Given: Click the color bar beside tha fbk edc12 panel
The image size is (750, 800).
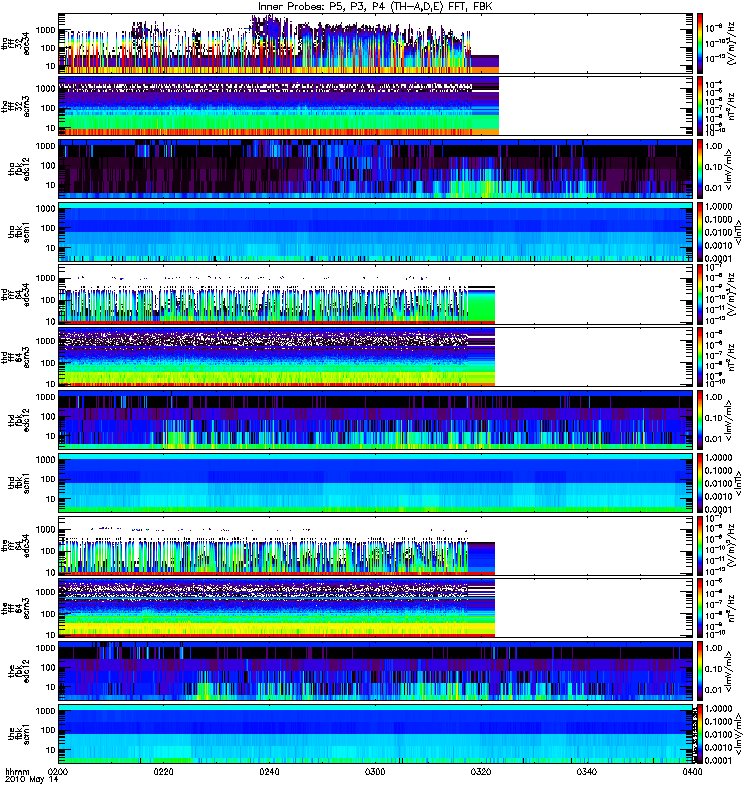Looking at the screenshot, I should pyautogui.click(x=700, y=169).
